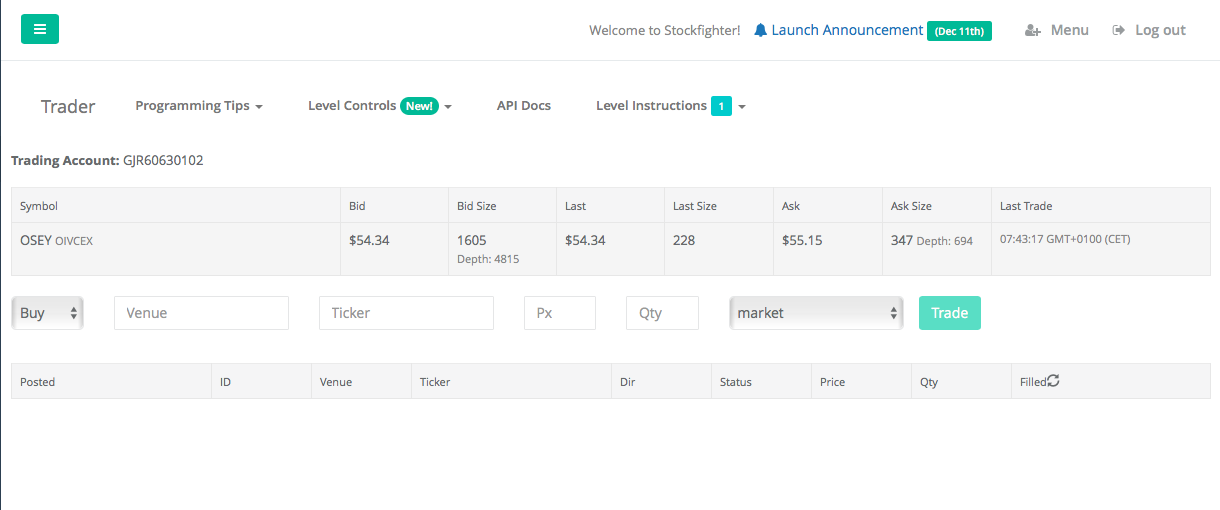Expand the Level Instructions dropdown
This screenshot has height=510, width=1220.
[652, 106]
